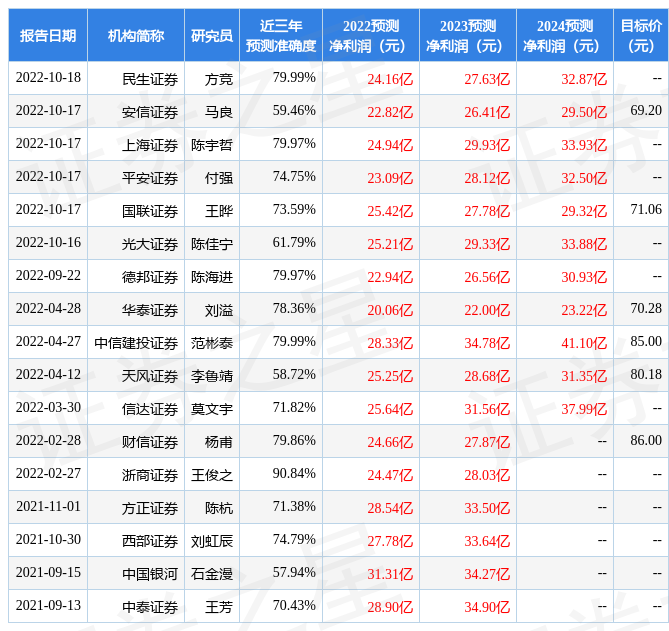Image resolution: width=669 pixels, height=631 pixels.
Task: Click 2023 profit forecast 34.90亿
Action: [x=487, y=607]
